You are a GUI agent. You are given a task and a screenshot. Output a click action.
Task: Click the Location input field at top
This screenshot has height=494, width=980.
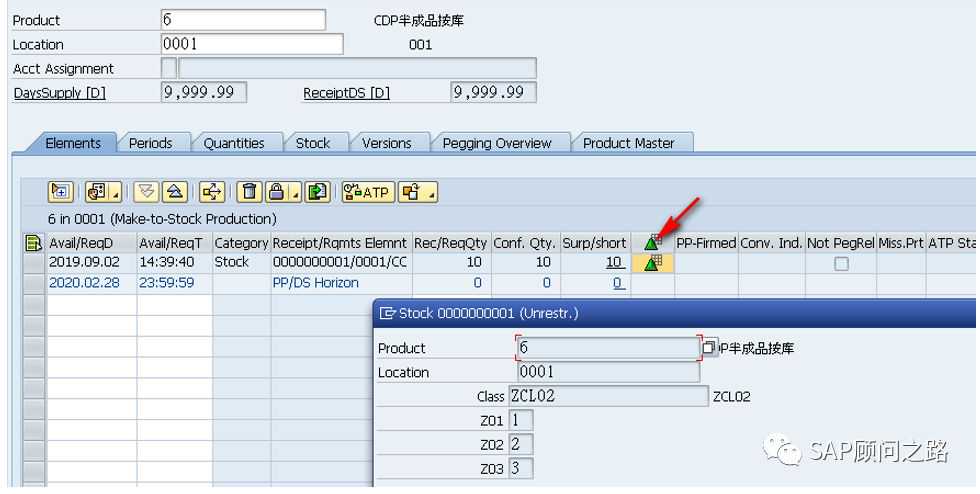pos(252,44)
